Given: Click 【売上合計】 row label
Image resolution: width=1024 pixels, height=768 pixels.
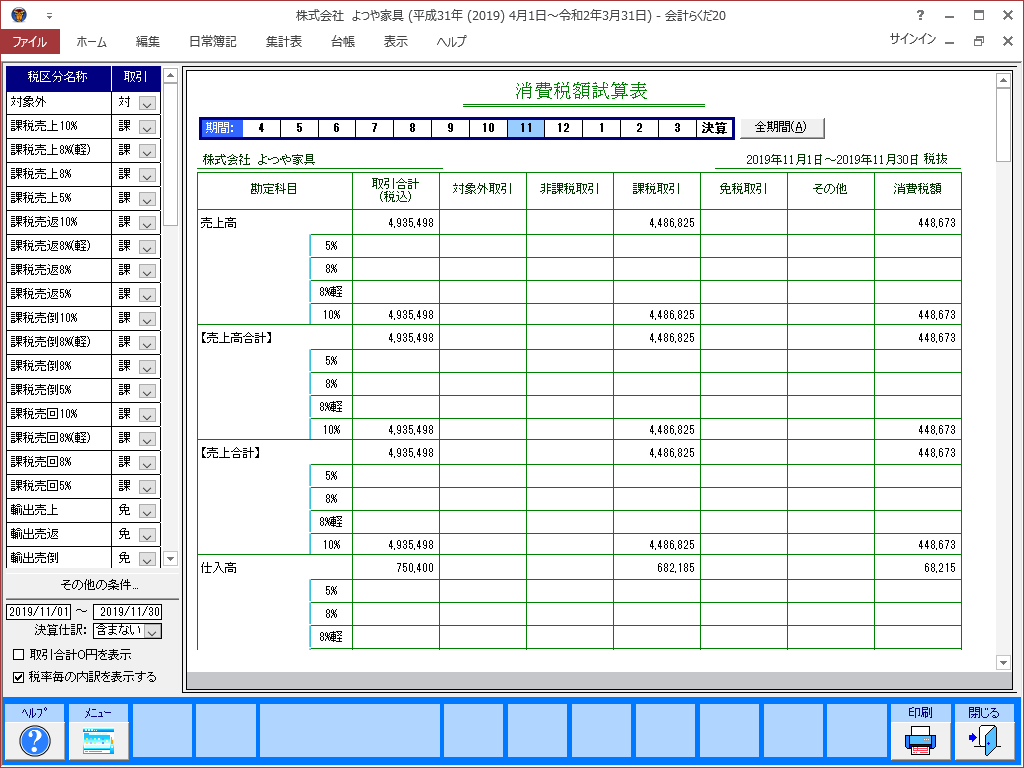Looking at the screenshot, I should click(230, 453).
